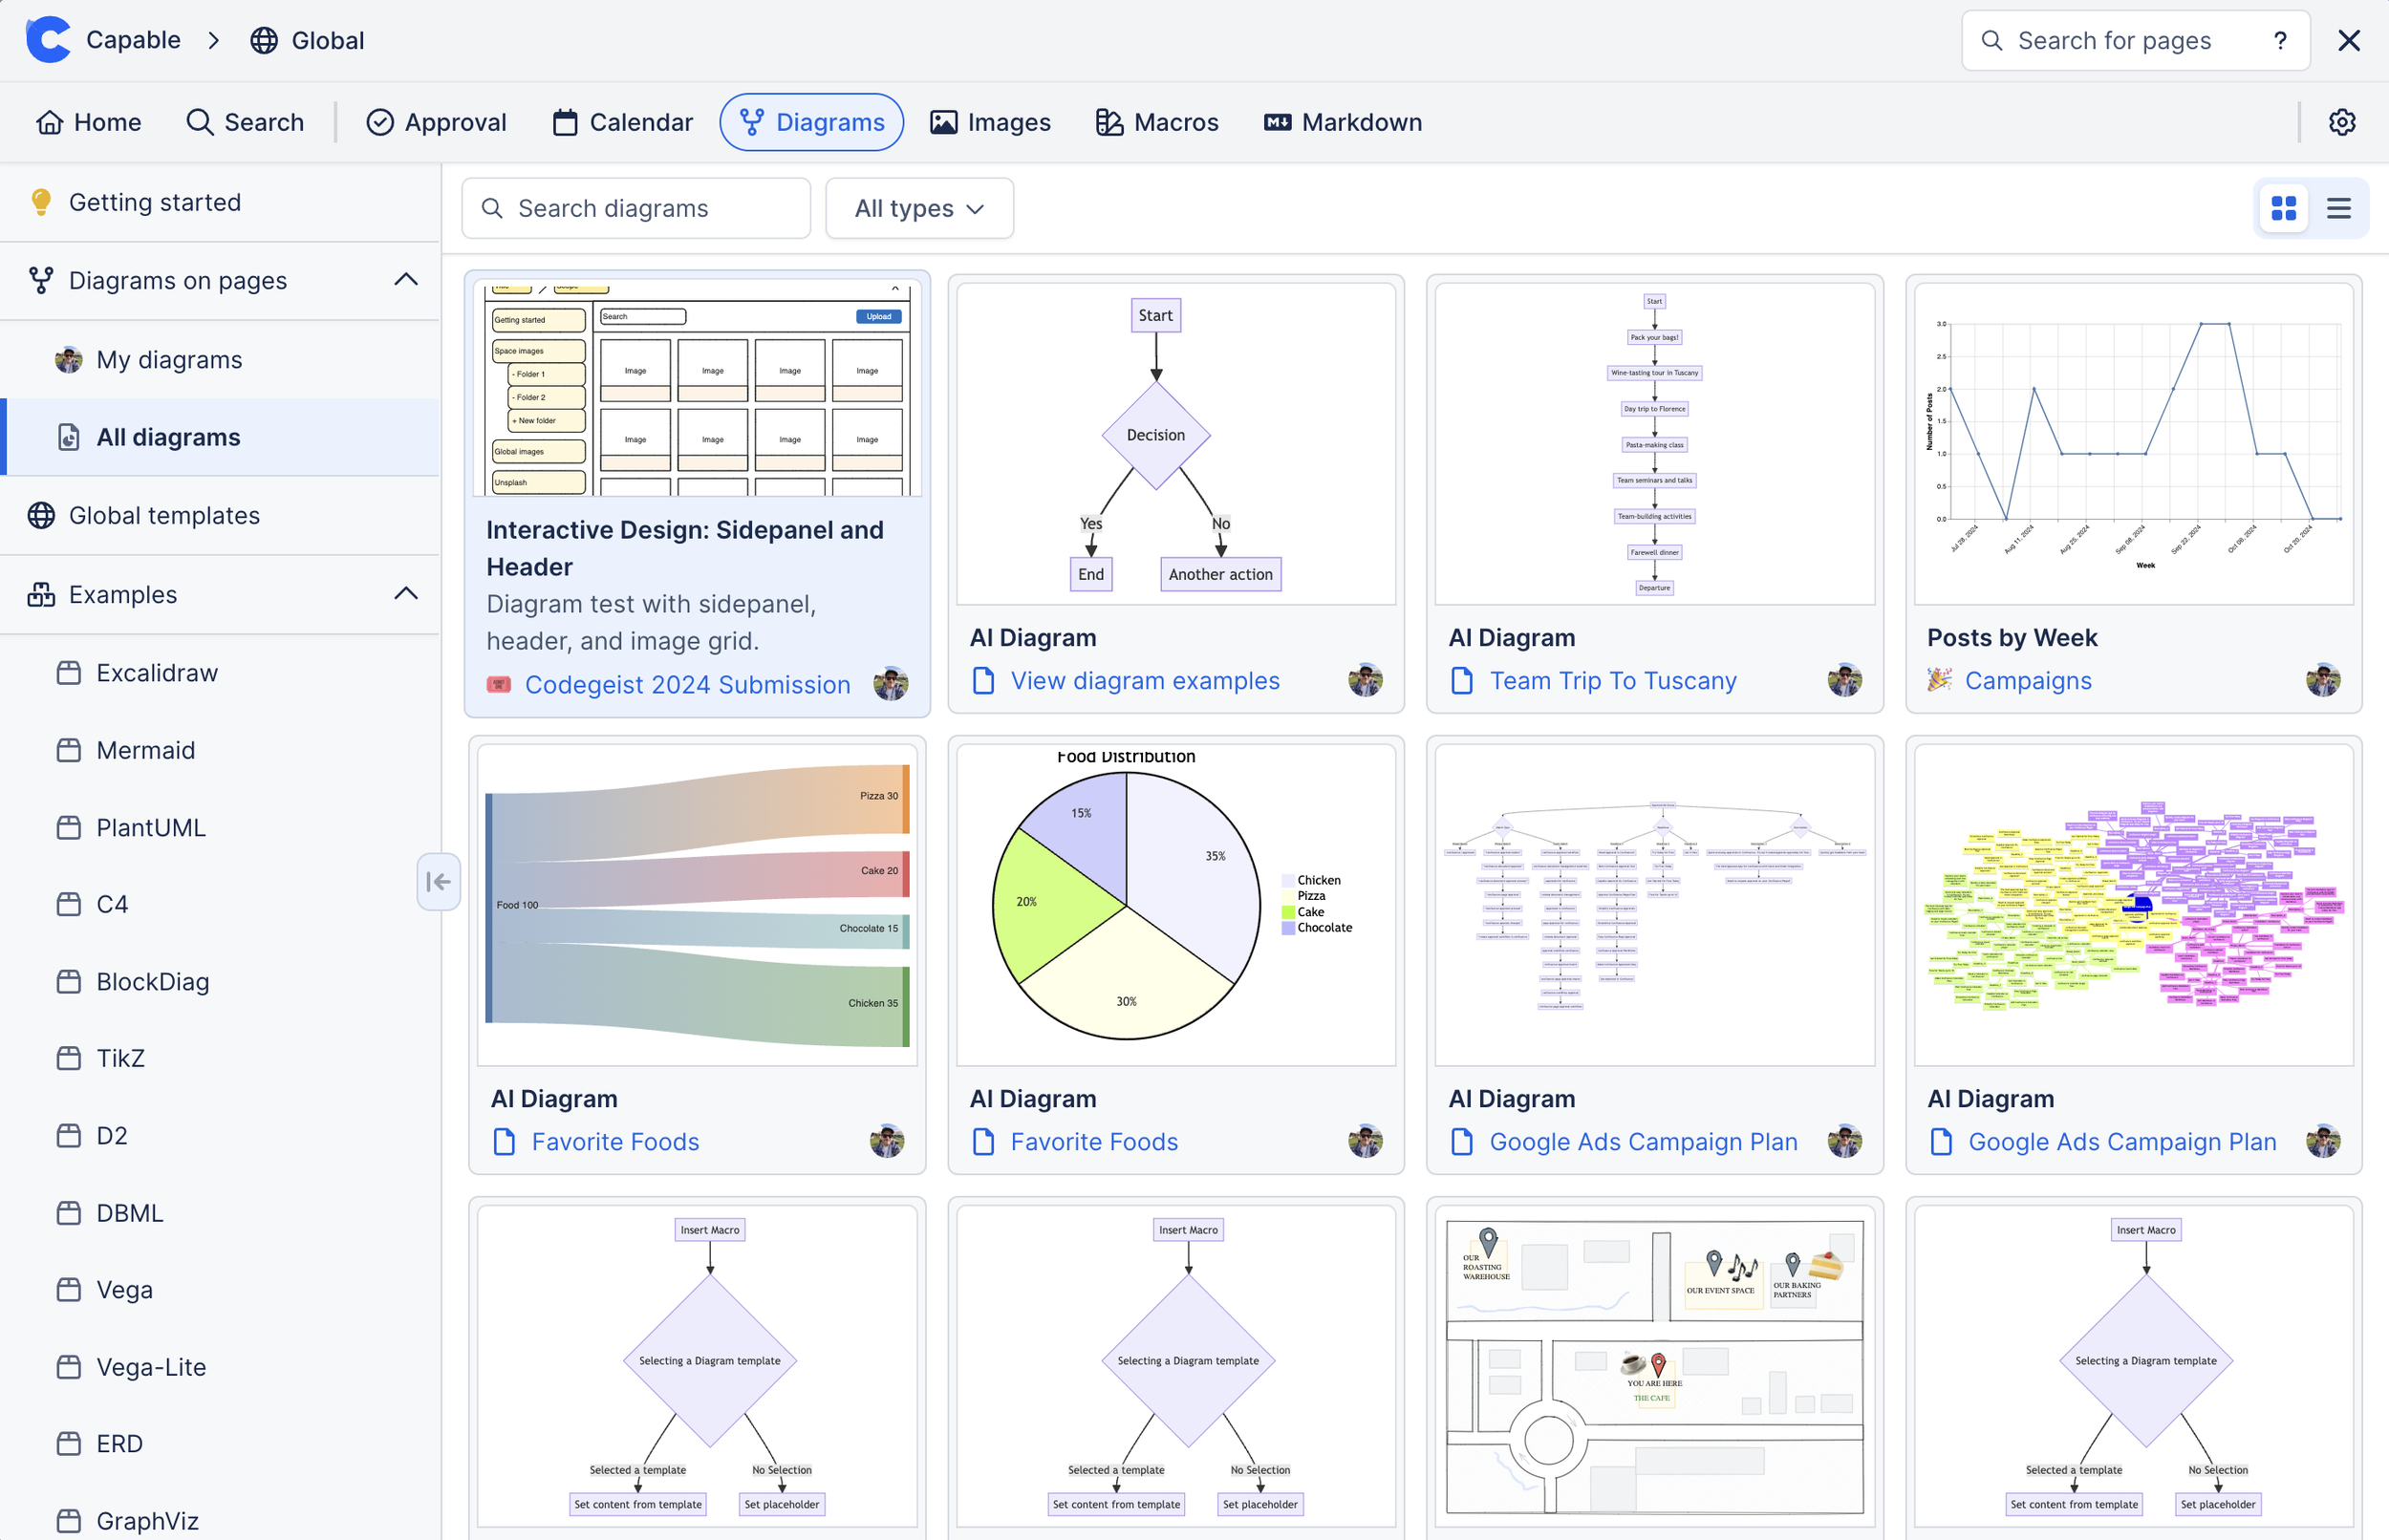The height and width of the screenshot is (1540, 2389).
Task: Open the PlantUML examples
Action: pyautogui.click(x=220, y=827)
